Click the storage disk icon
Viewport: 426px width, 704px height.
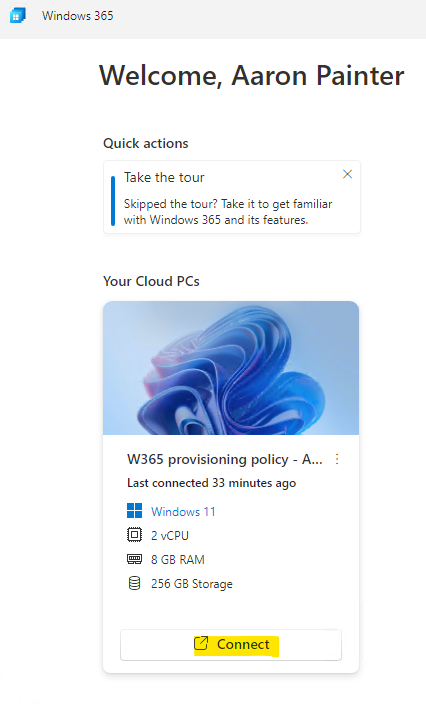(x=135, y=583)
